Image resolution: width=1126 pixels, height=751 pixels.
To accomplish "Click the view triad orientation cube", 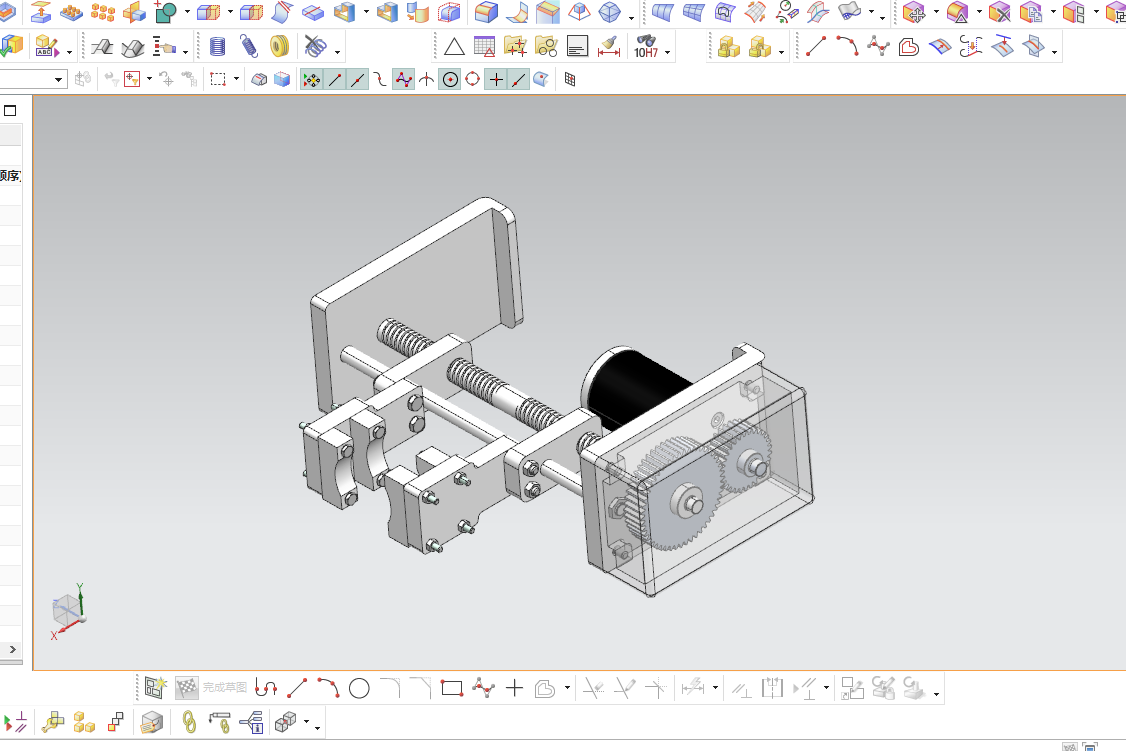I will point(68,612).
